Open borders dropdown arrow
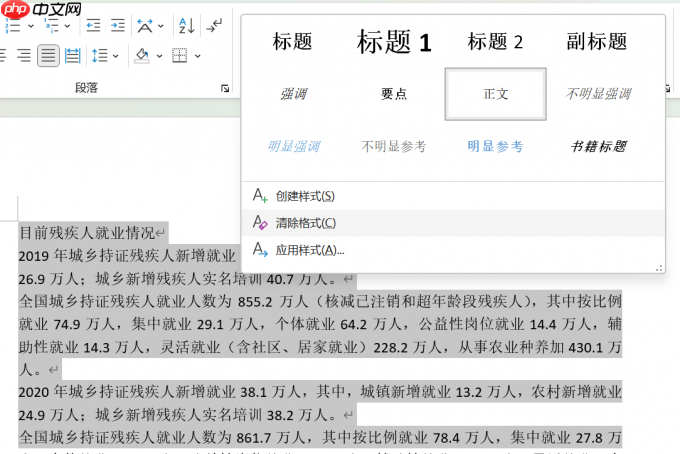This screenshot has width=680, height=454. click(x=198, y=56)
